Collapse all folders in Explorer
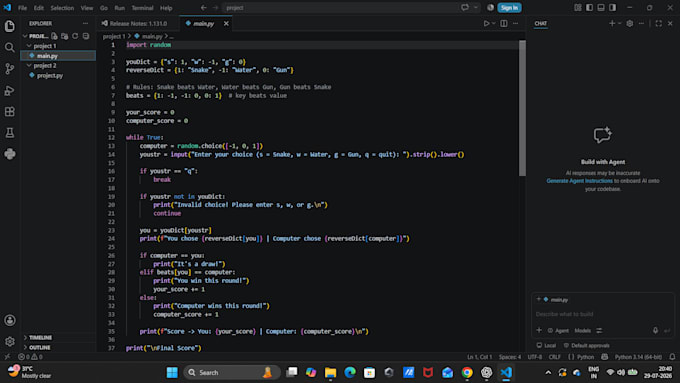This screenshot has width=680, height=383. point(86,36)
